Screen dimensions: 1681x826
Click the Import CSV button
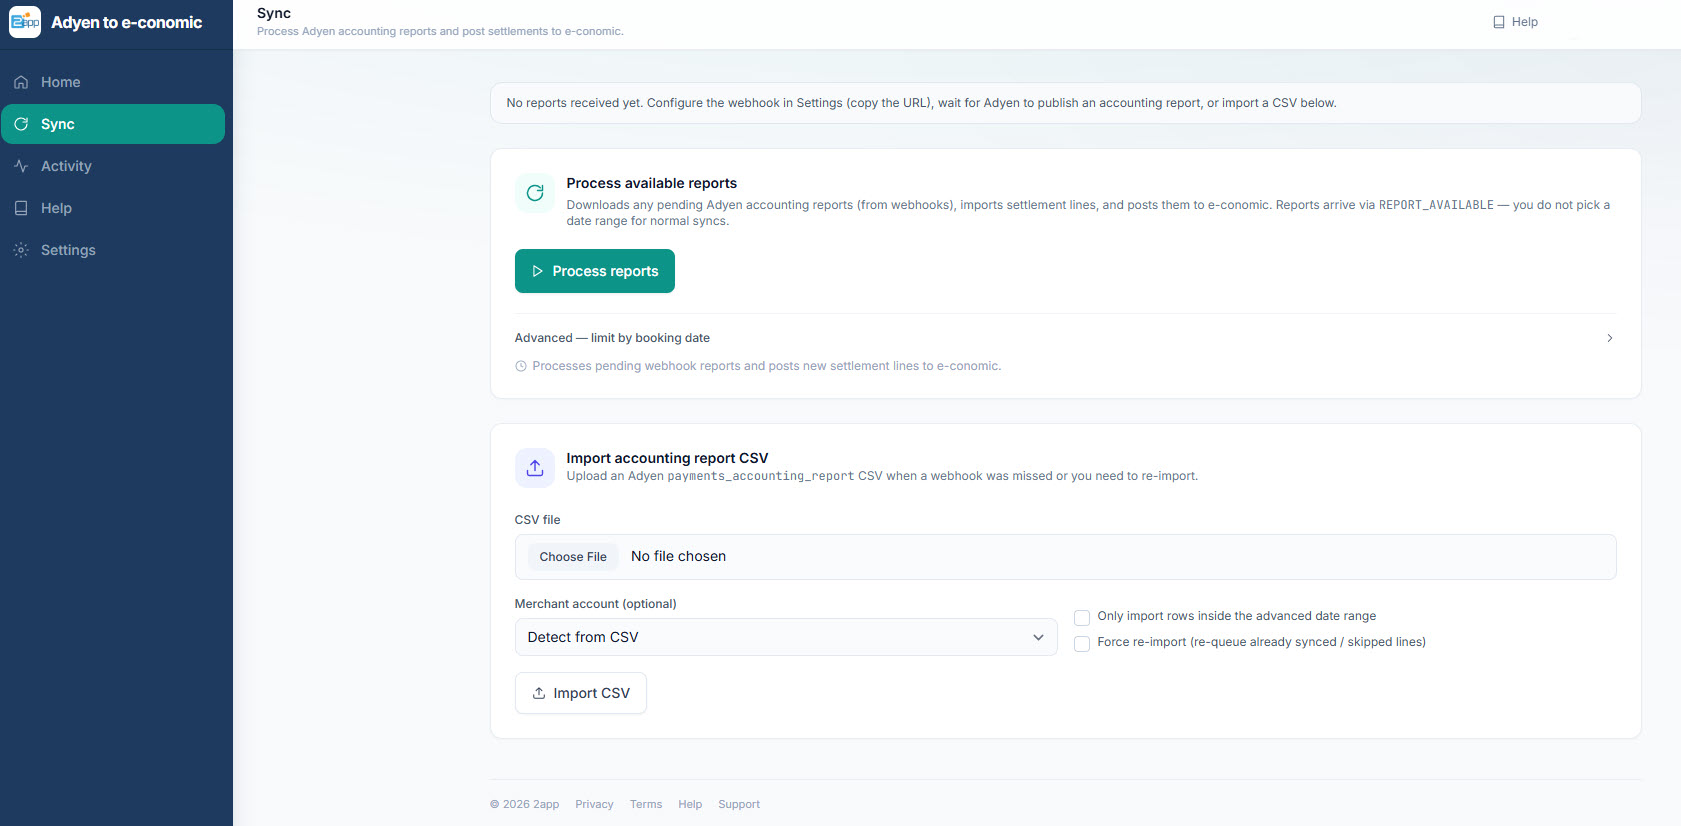coord(581,693)
